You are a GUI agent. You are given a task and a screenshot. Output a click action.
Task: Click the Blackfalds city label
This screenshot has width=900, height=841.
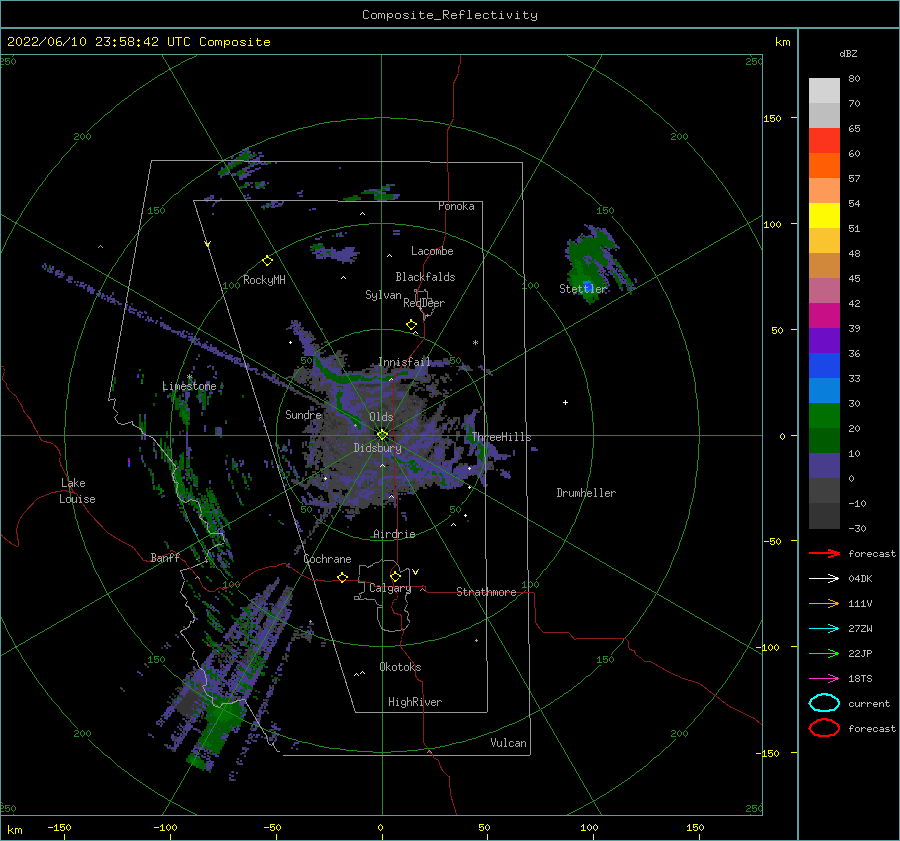coord(425,277)
